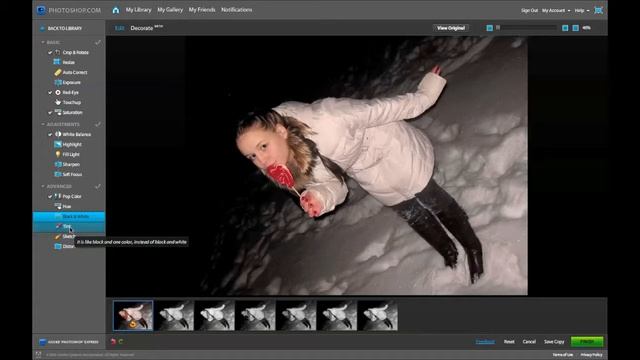Click the green Finish button
The height and width of the screenshot is (360, 640).
[x=587, y=342]
